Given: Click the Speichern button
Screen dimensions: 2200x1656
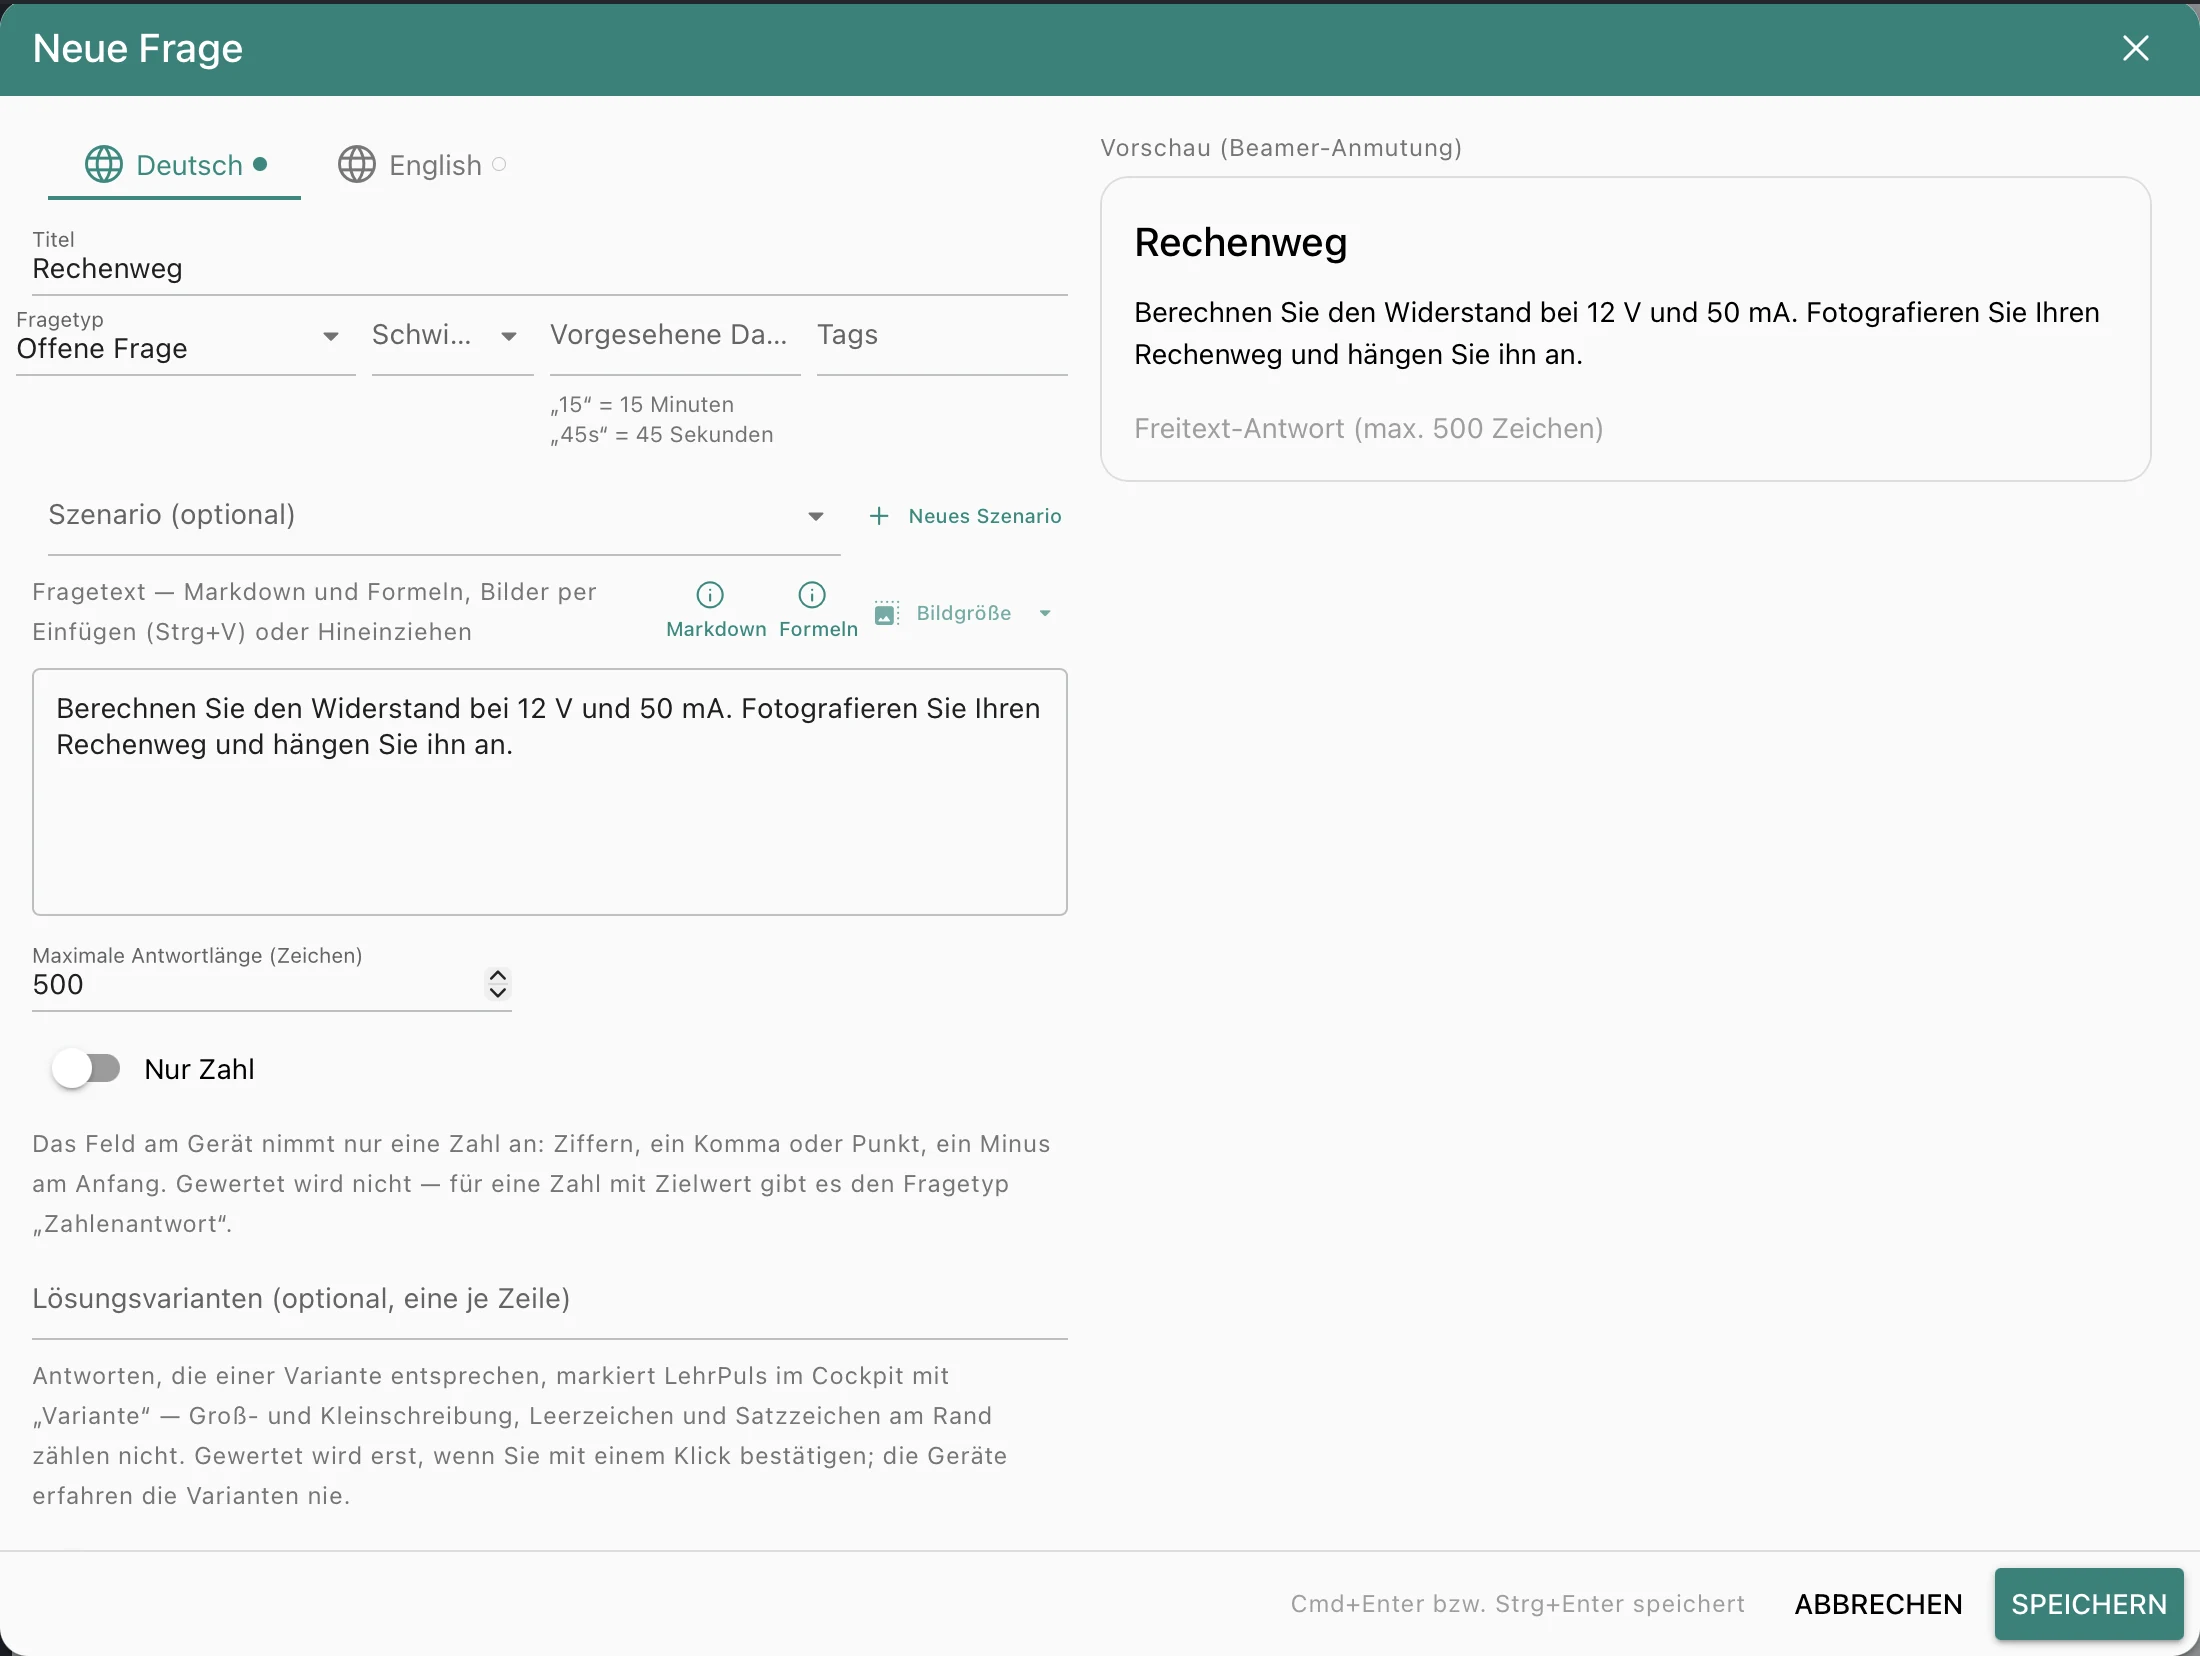Looking at the screenshot, I should [x=2089, y=1604].
